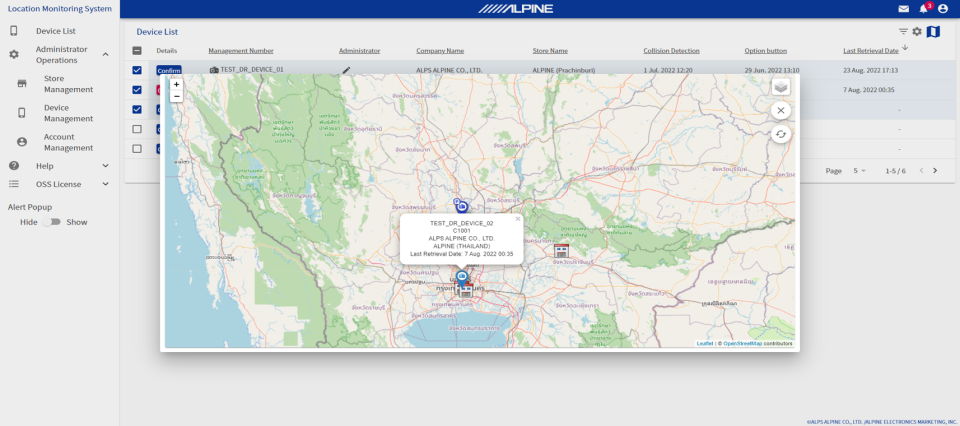This screenshot has height=426, width=960.
Task: Click the 'Location Monitoring System' title
Action: point(59,9)
